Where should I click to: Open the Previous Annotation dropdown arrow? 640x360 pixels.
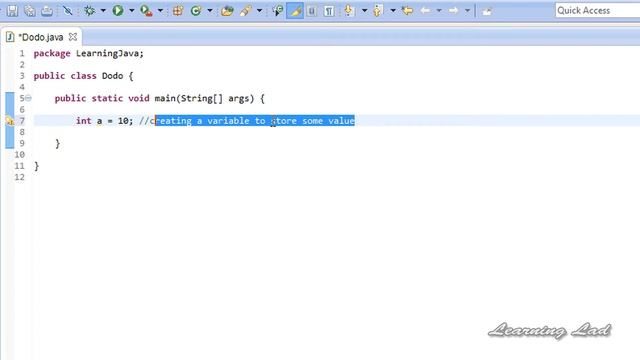(x=393, y=11)
